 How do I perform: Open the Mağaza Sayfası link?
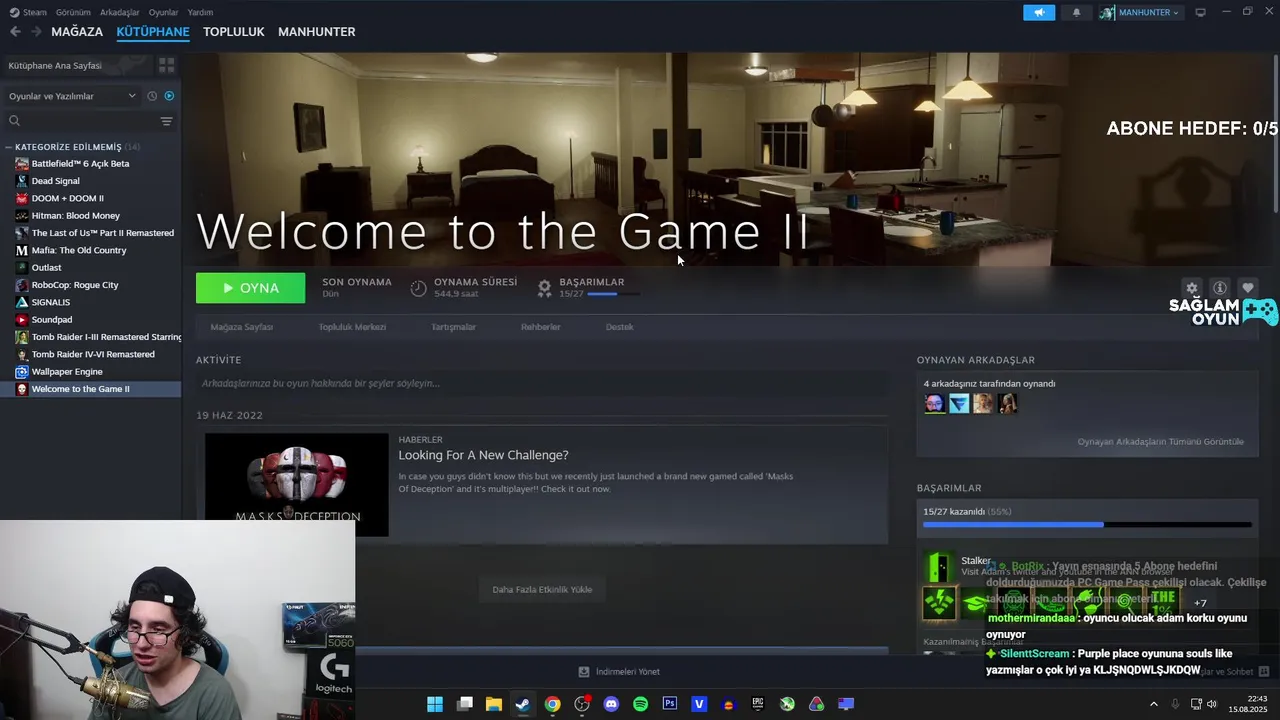pos(241,327)
